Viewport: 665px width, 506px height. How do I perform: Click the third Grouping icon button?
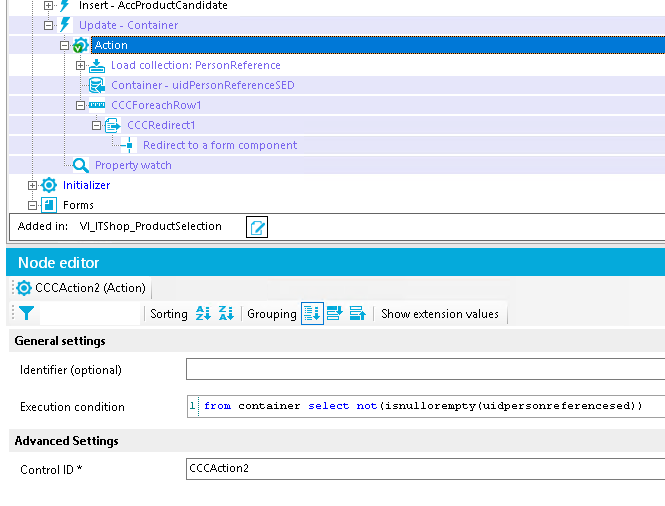[358, 313]
